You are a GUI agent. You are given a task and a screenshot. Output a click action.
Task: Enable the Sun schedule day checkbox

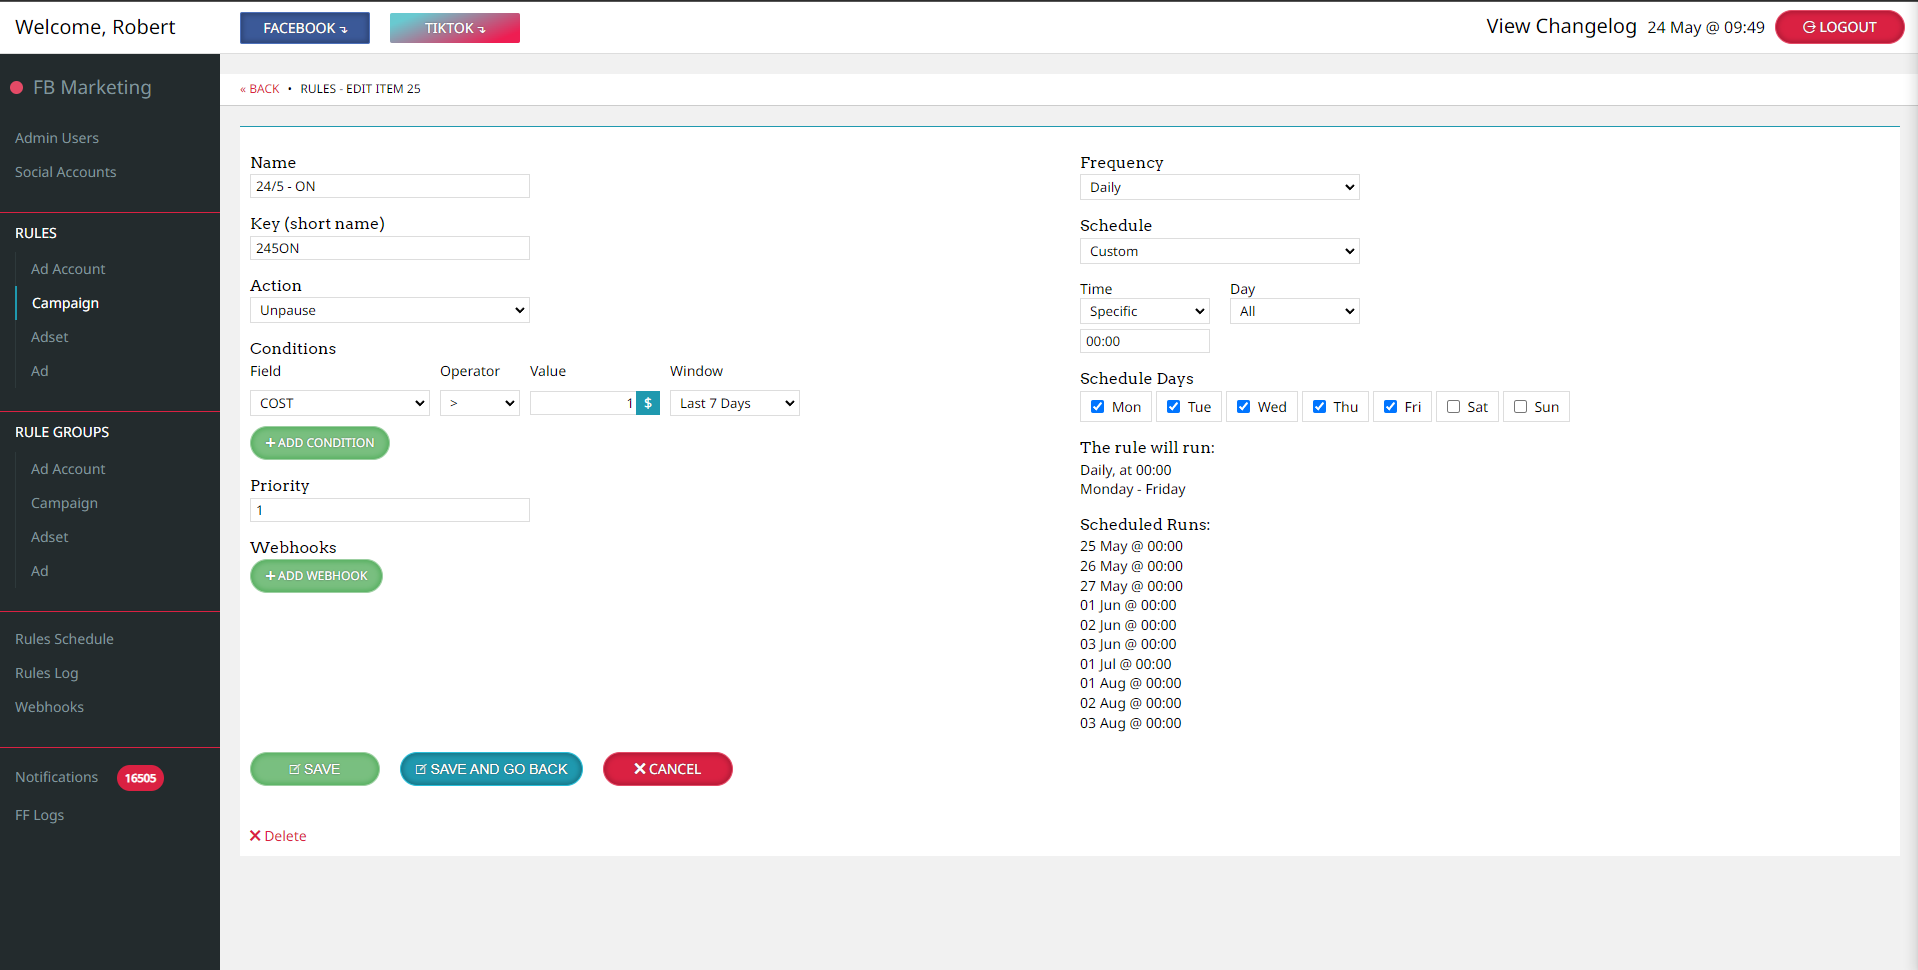1520,407
